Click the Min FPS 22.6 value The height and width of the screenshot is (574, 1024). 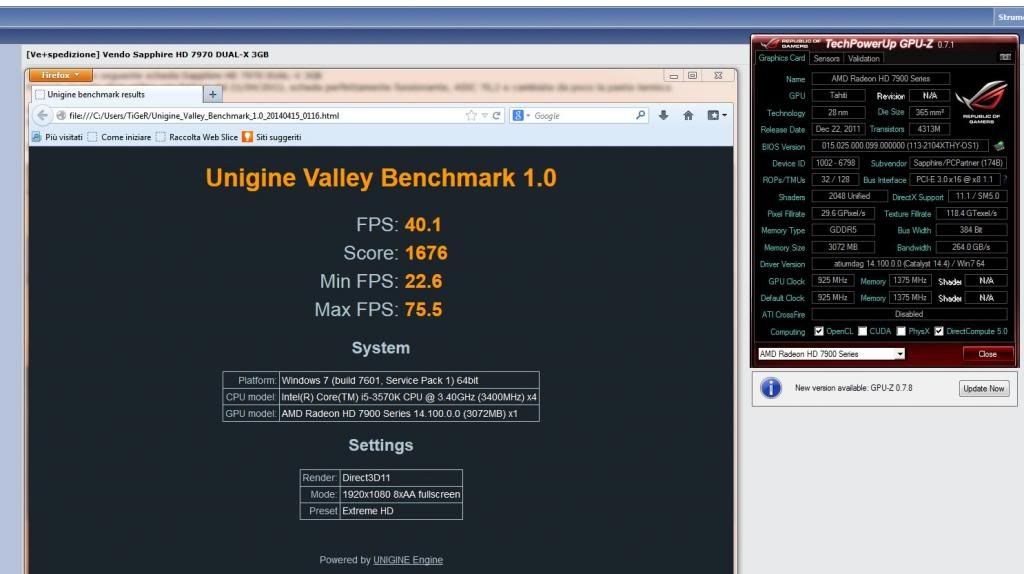click(423, 281)
